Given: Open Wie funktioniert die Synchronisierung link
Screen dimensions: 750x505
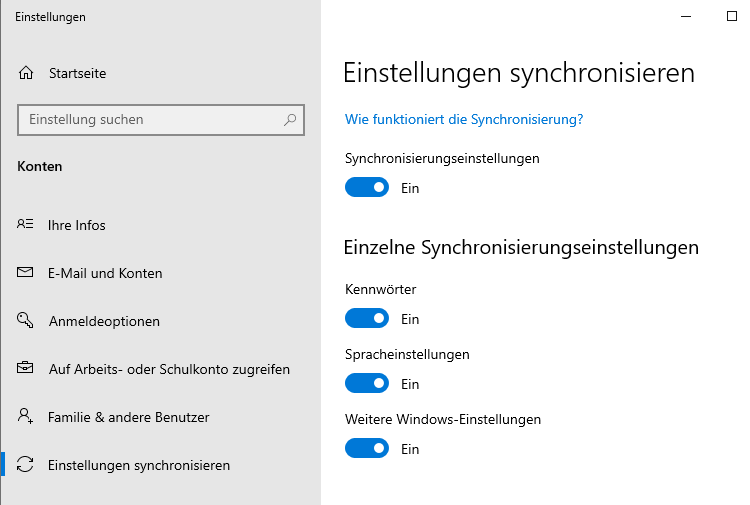Looking at the screenshot, I should (x=464, y=119).
